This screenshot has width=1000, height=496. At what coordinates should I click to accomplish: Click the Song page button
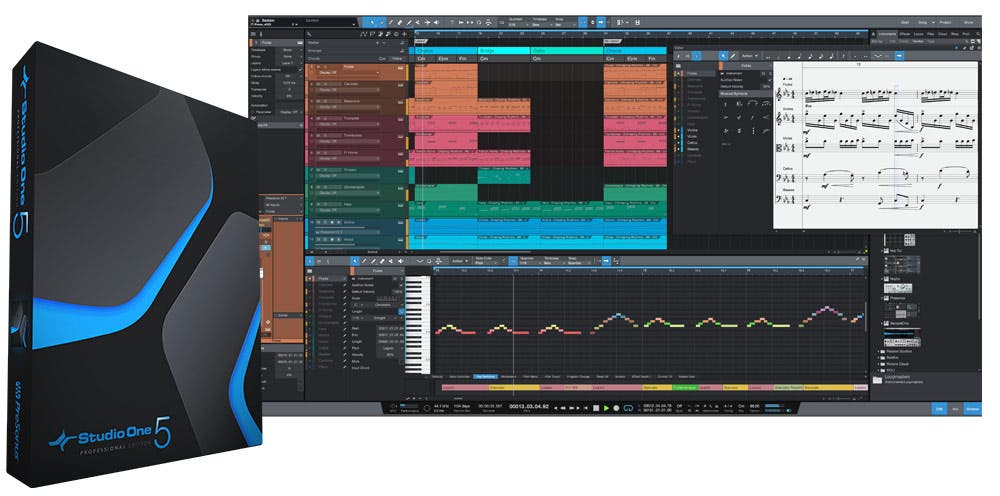point(923,22)
